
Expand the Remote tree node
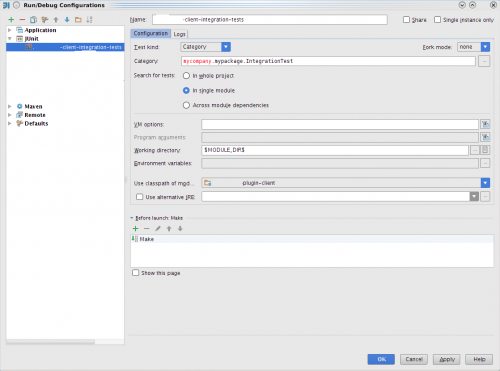click(10, 115)
